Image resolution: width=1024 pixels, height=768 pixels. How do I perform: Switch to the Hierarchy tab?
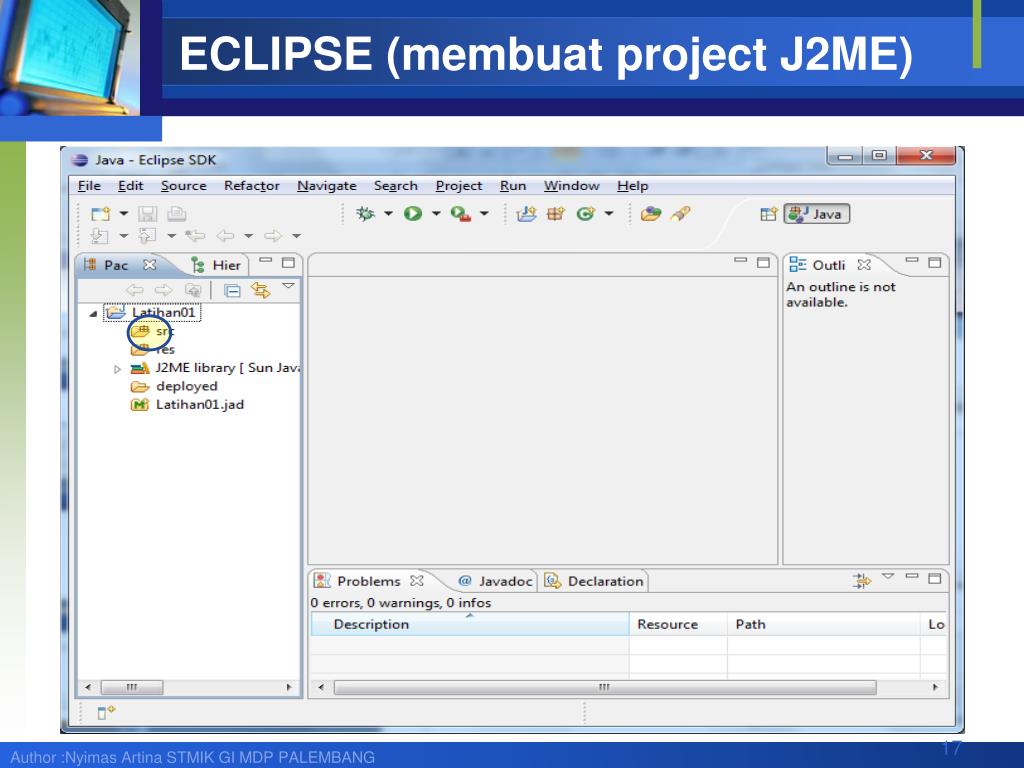click(216, 265)
